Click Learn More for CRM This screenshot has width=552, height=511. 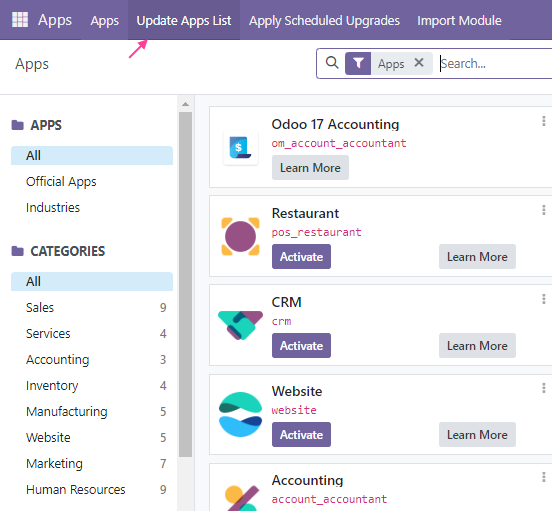[x=477, y=346]
